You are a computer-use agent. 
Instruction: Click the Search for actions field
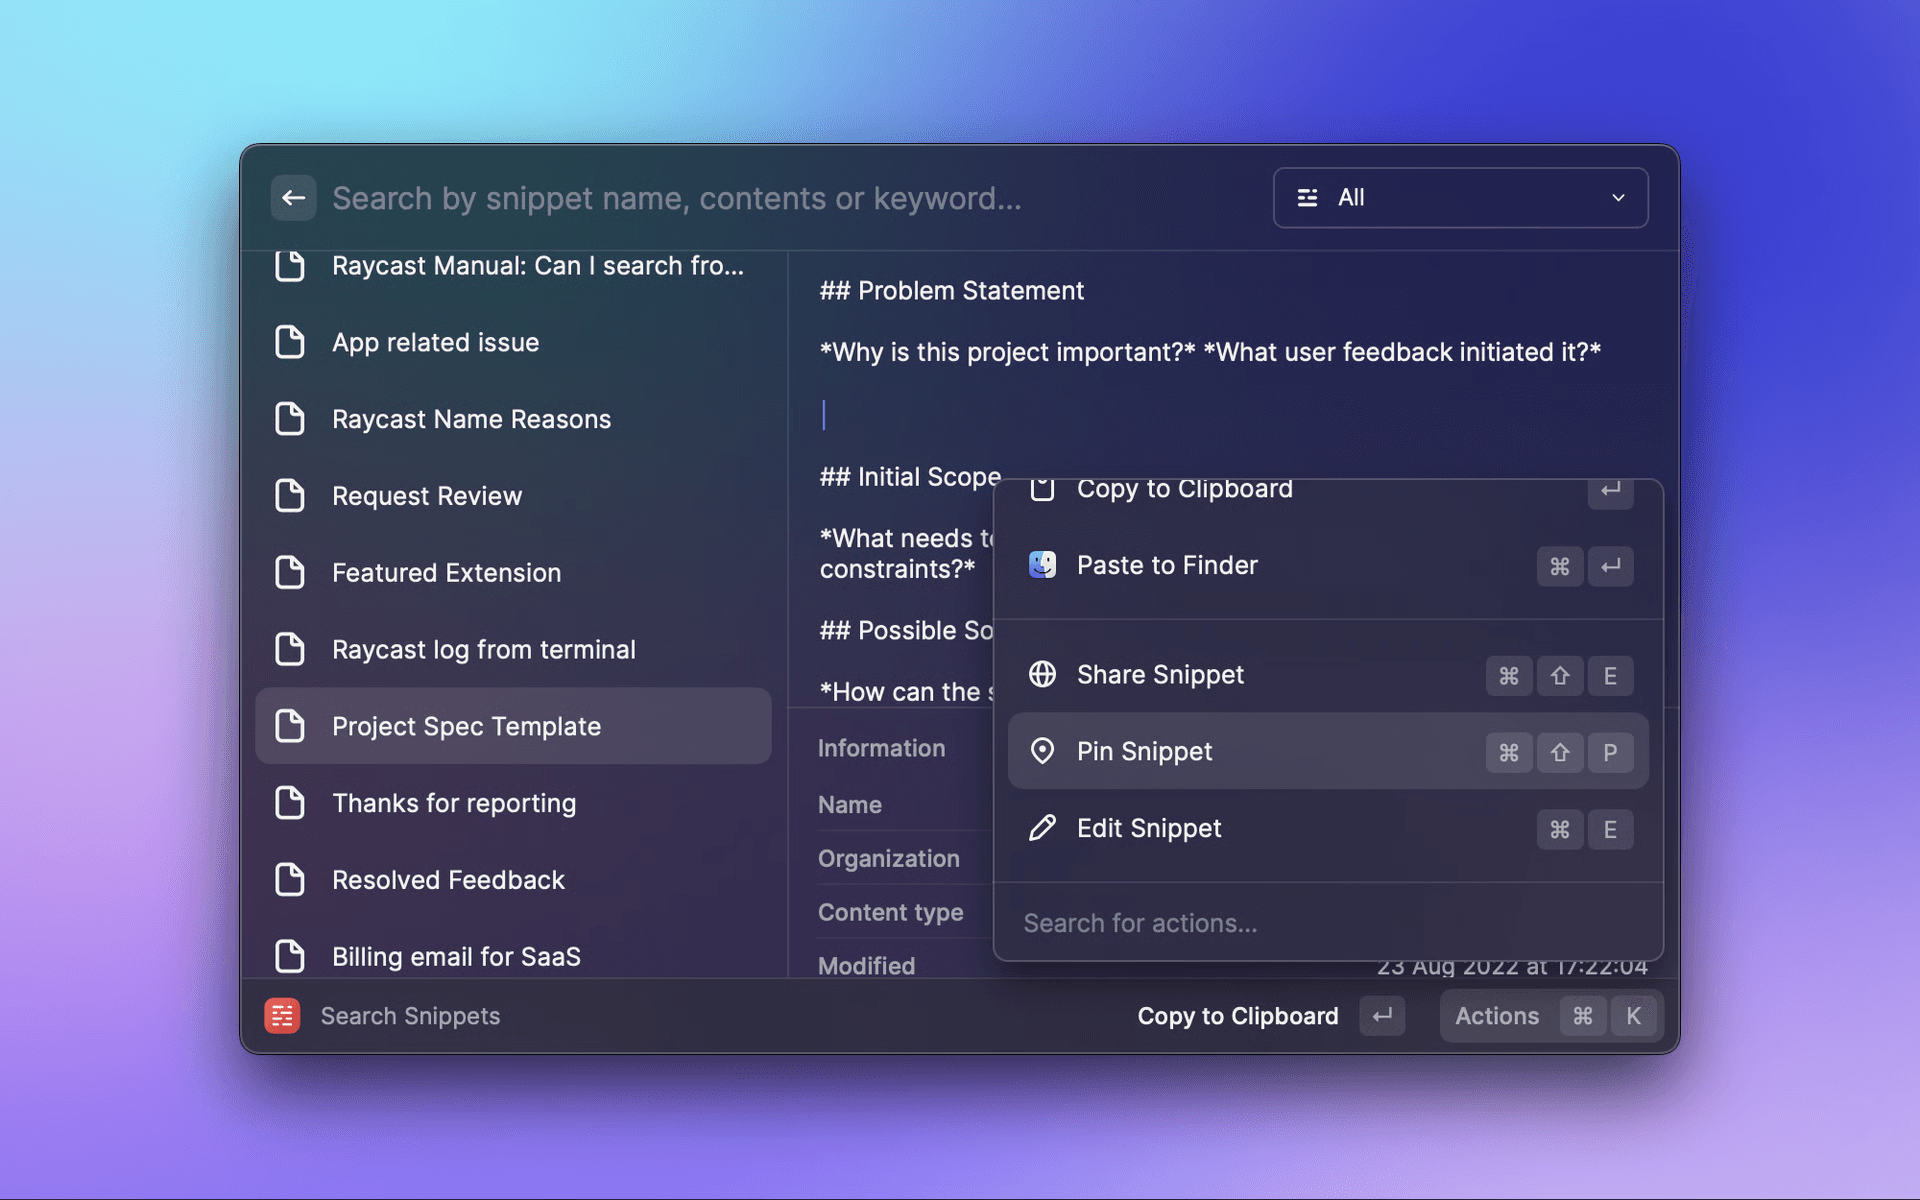pyautogui.click(x=1140, y=922)
